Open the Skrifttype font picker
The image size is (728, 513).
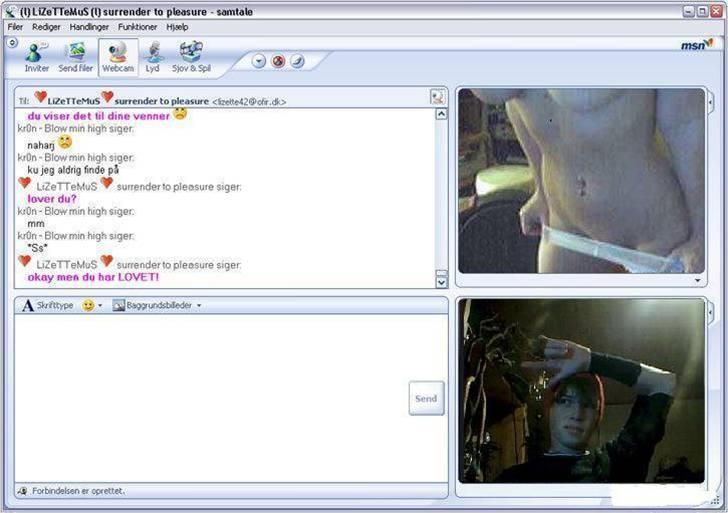pyautogui.click(x=48, y=305)
